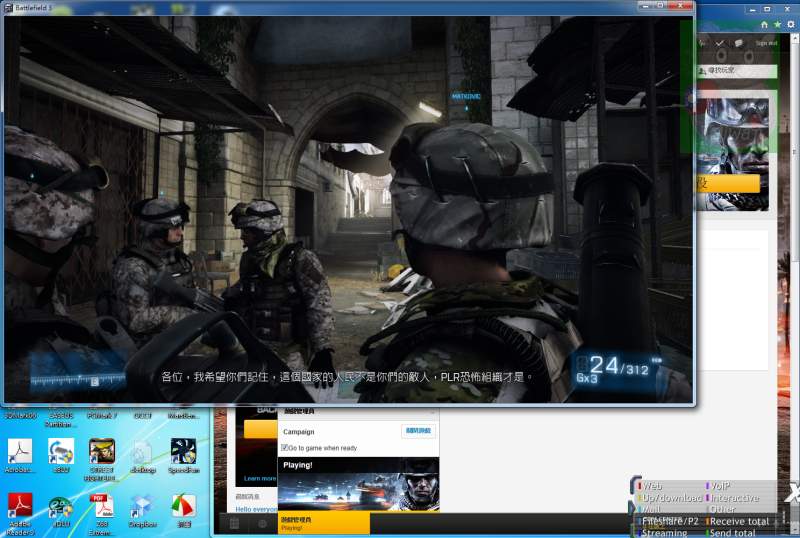Viewport: 800px width, 538px height.
Task: Click the 24/312 ammo counter in game
Action: pos(619,366)
